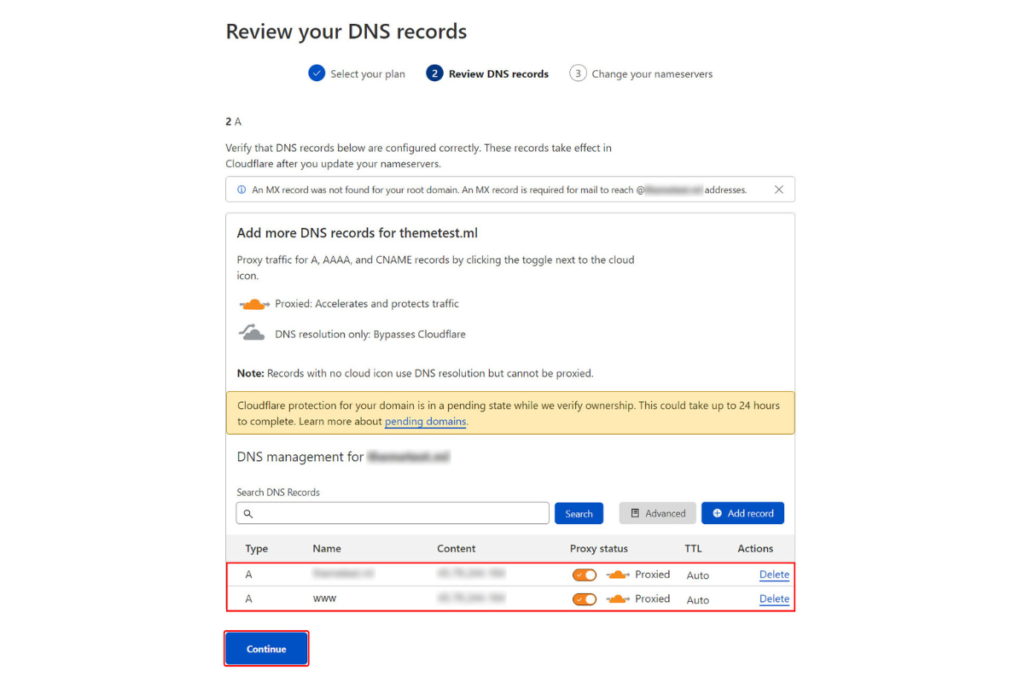
Task: Click the '2 A' record count text
Action: (233, 121)
